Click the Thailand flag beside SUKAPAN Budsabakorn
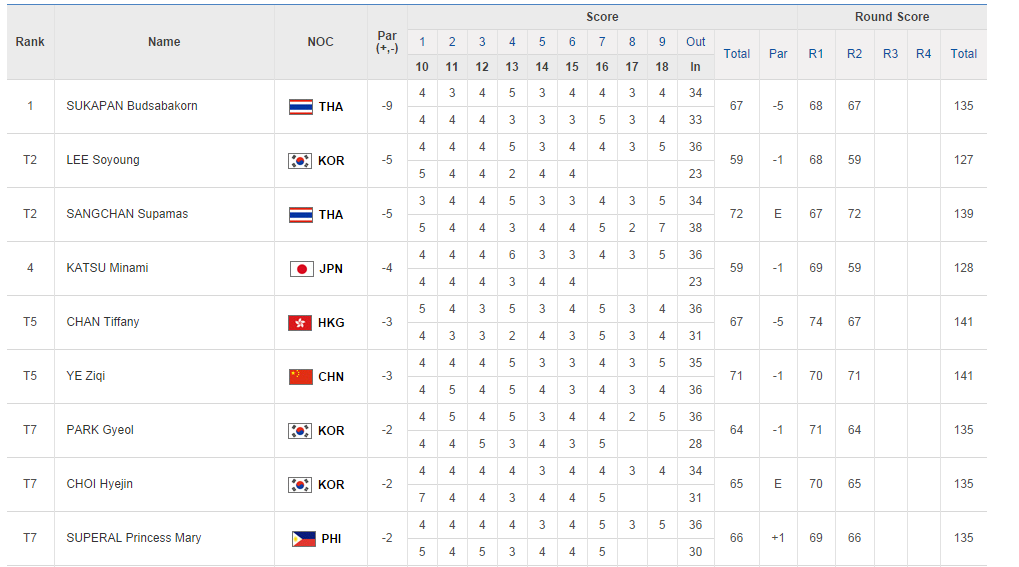This screenshot has height=567, width=1019. [x=300, y=107]
